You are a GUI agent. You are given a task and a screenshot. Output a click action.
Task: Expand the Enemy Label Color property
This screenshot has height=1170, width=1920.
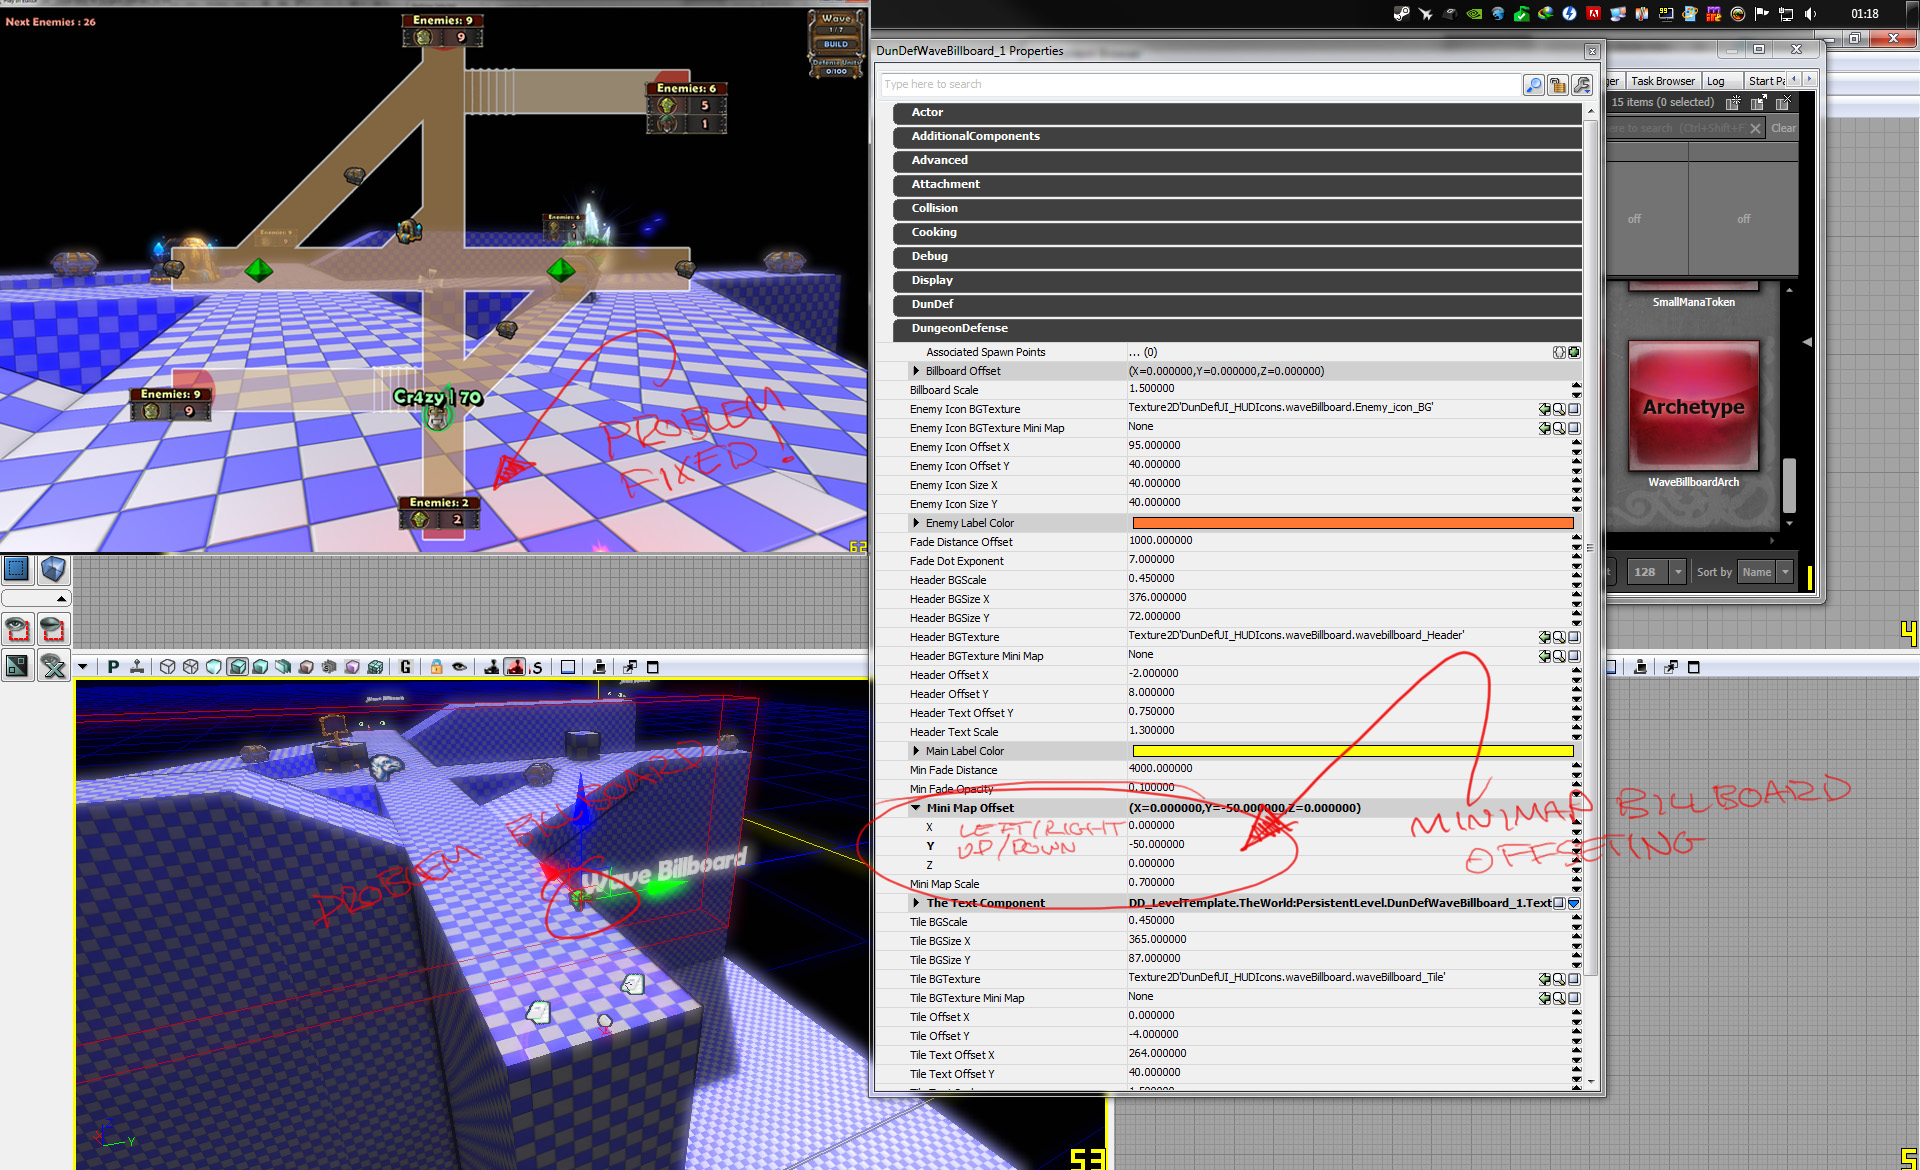(x=916, y=523)
